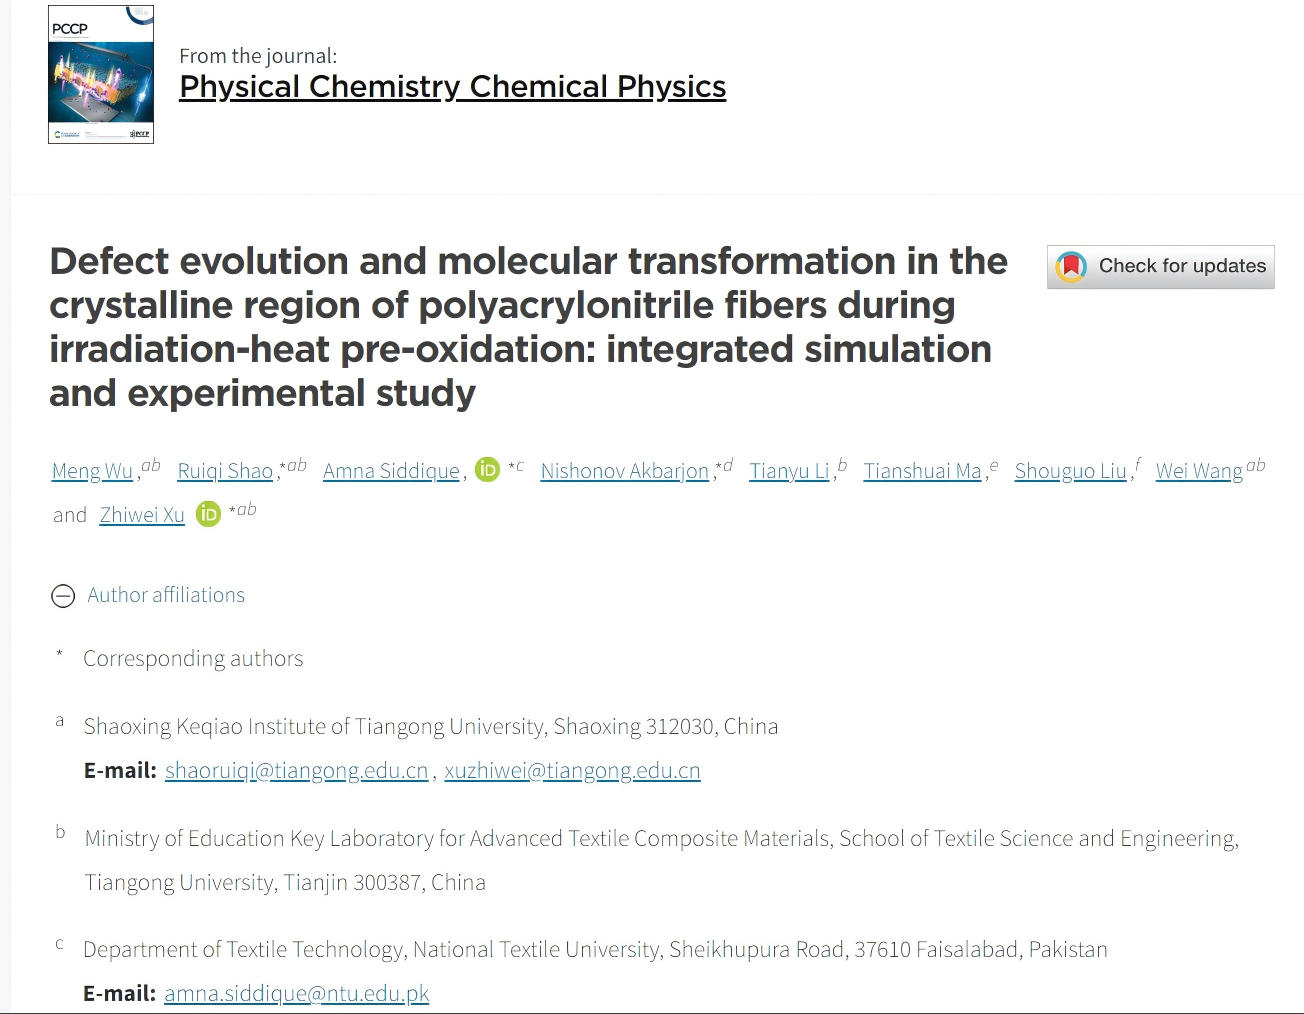Open author Nishonov Akbarjon's link
The width and height of the screenshot is (1304, 1014).
pos(624,471)
